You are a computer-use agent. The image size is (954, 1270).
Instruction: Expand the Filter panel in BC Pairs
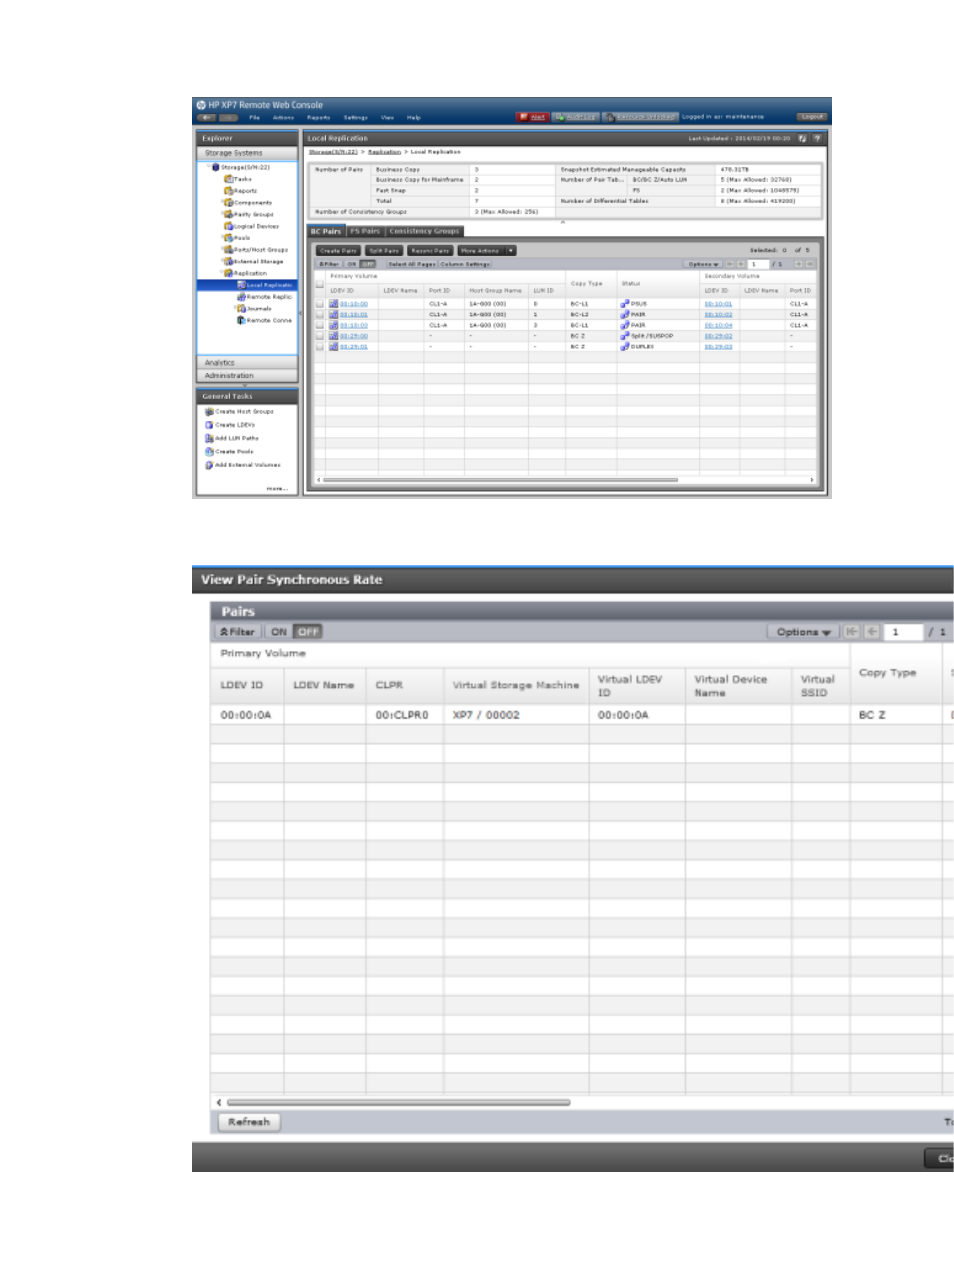click(x=329, y=264)
